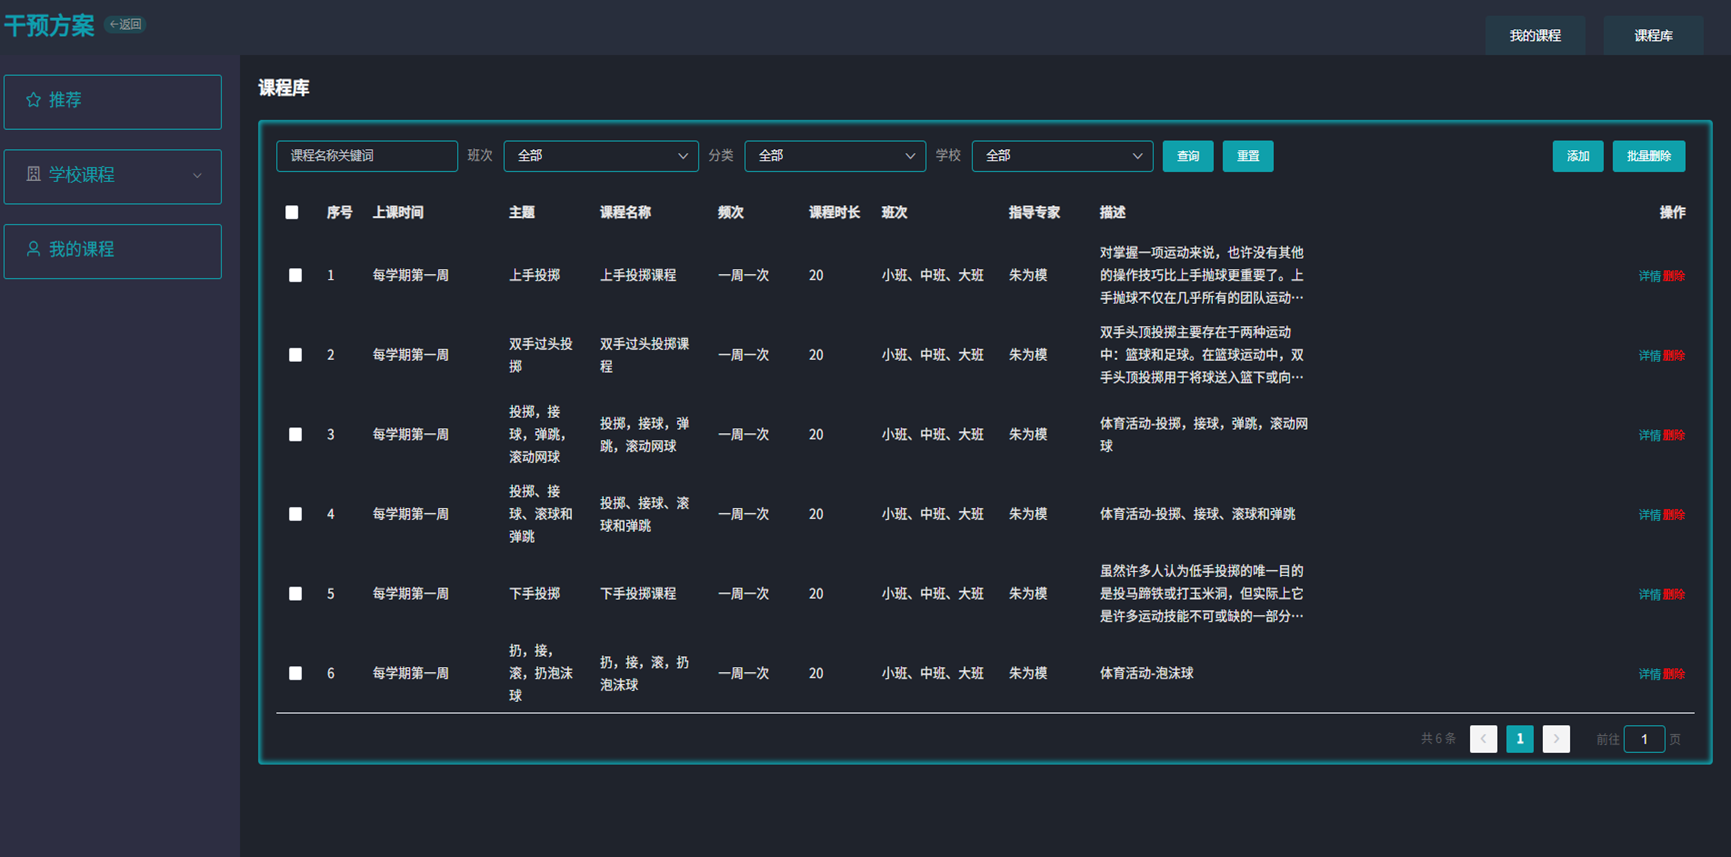Click the 课程时长 column header
This screenshot has height=857, width=1731.
click(834, 212)
